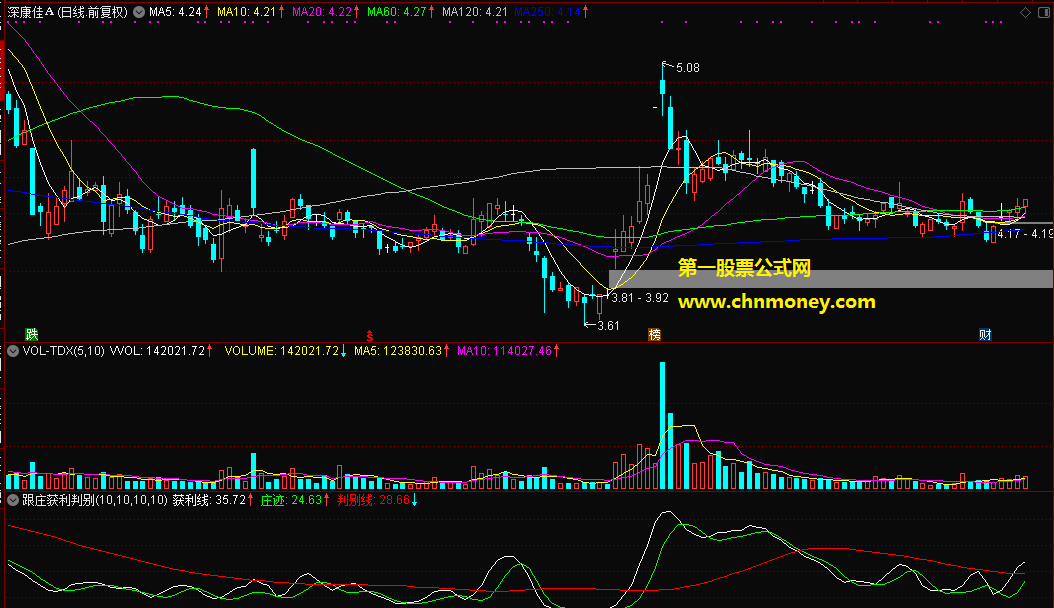This screenshot has width=1054, height=608.
Task: Expand the 跟庄获利判别 indicator dropdown arrow
Action: [x=13, y=500]
